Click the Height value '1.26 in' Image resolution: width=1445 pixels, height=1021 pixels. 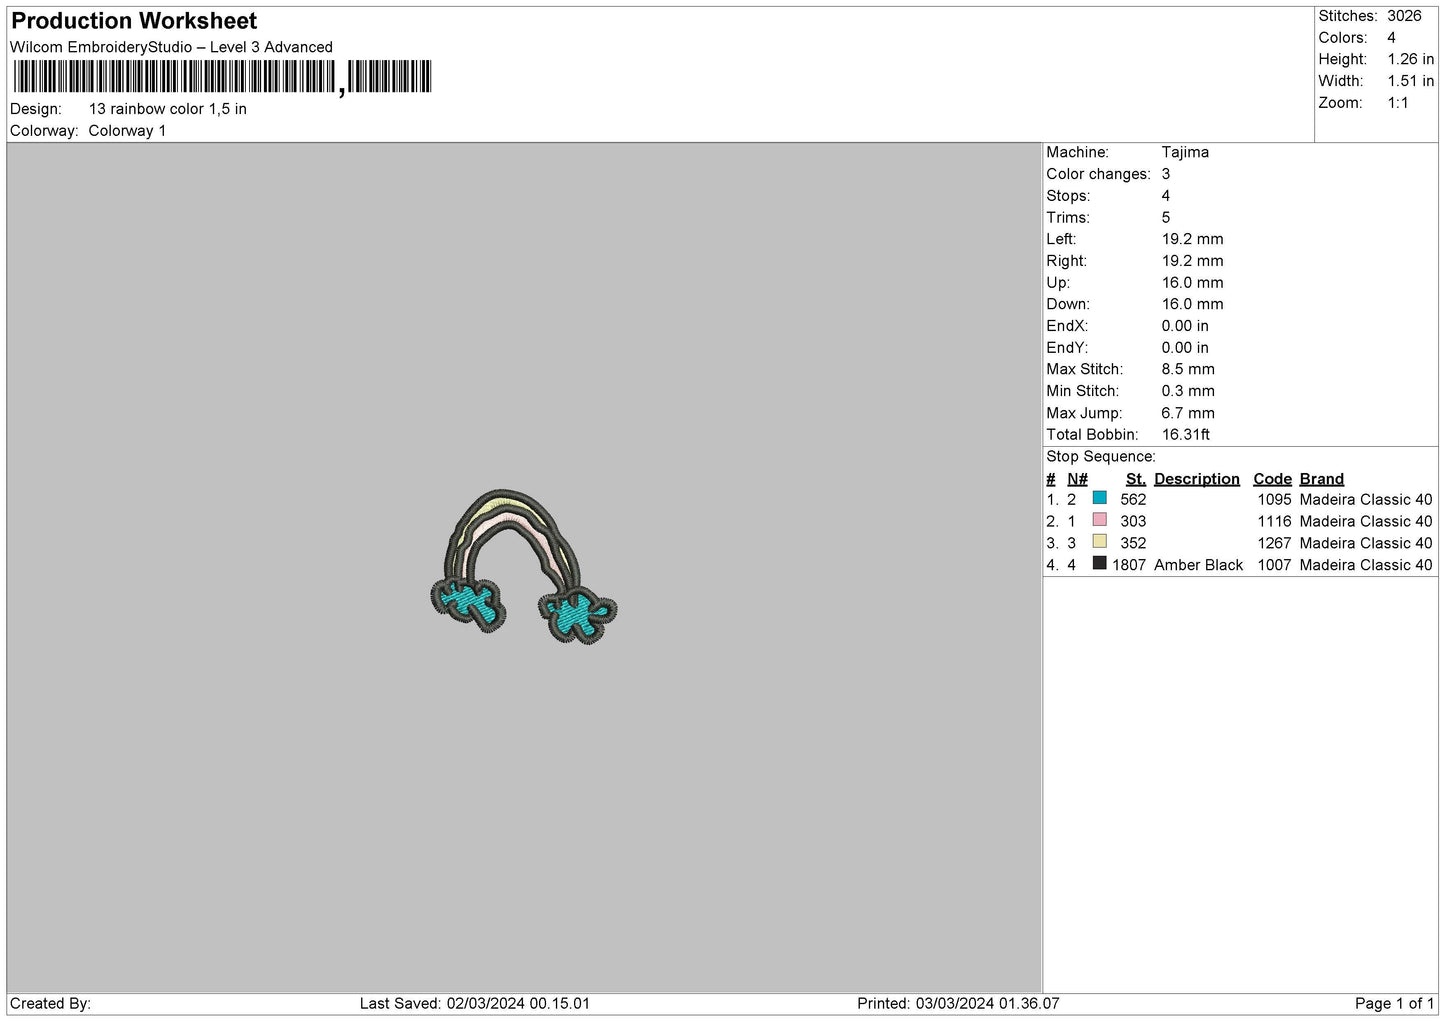click(1411, 59)
